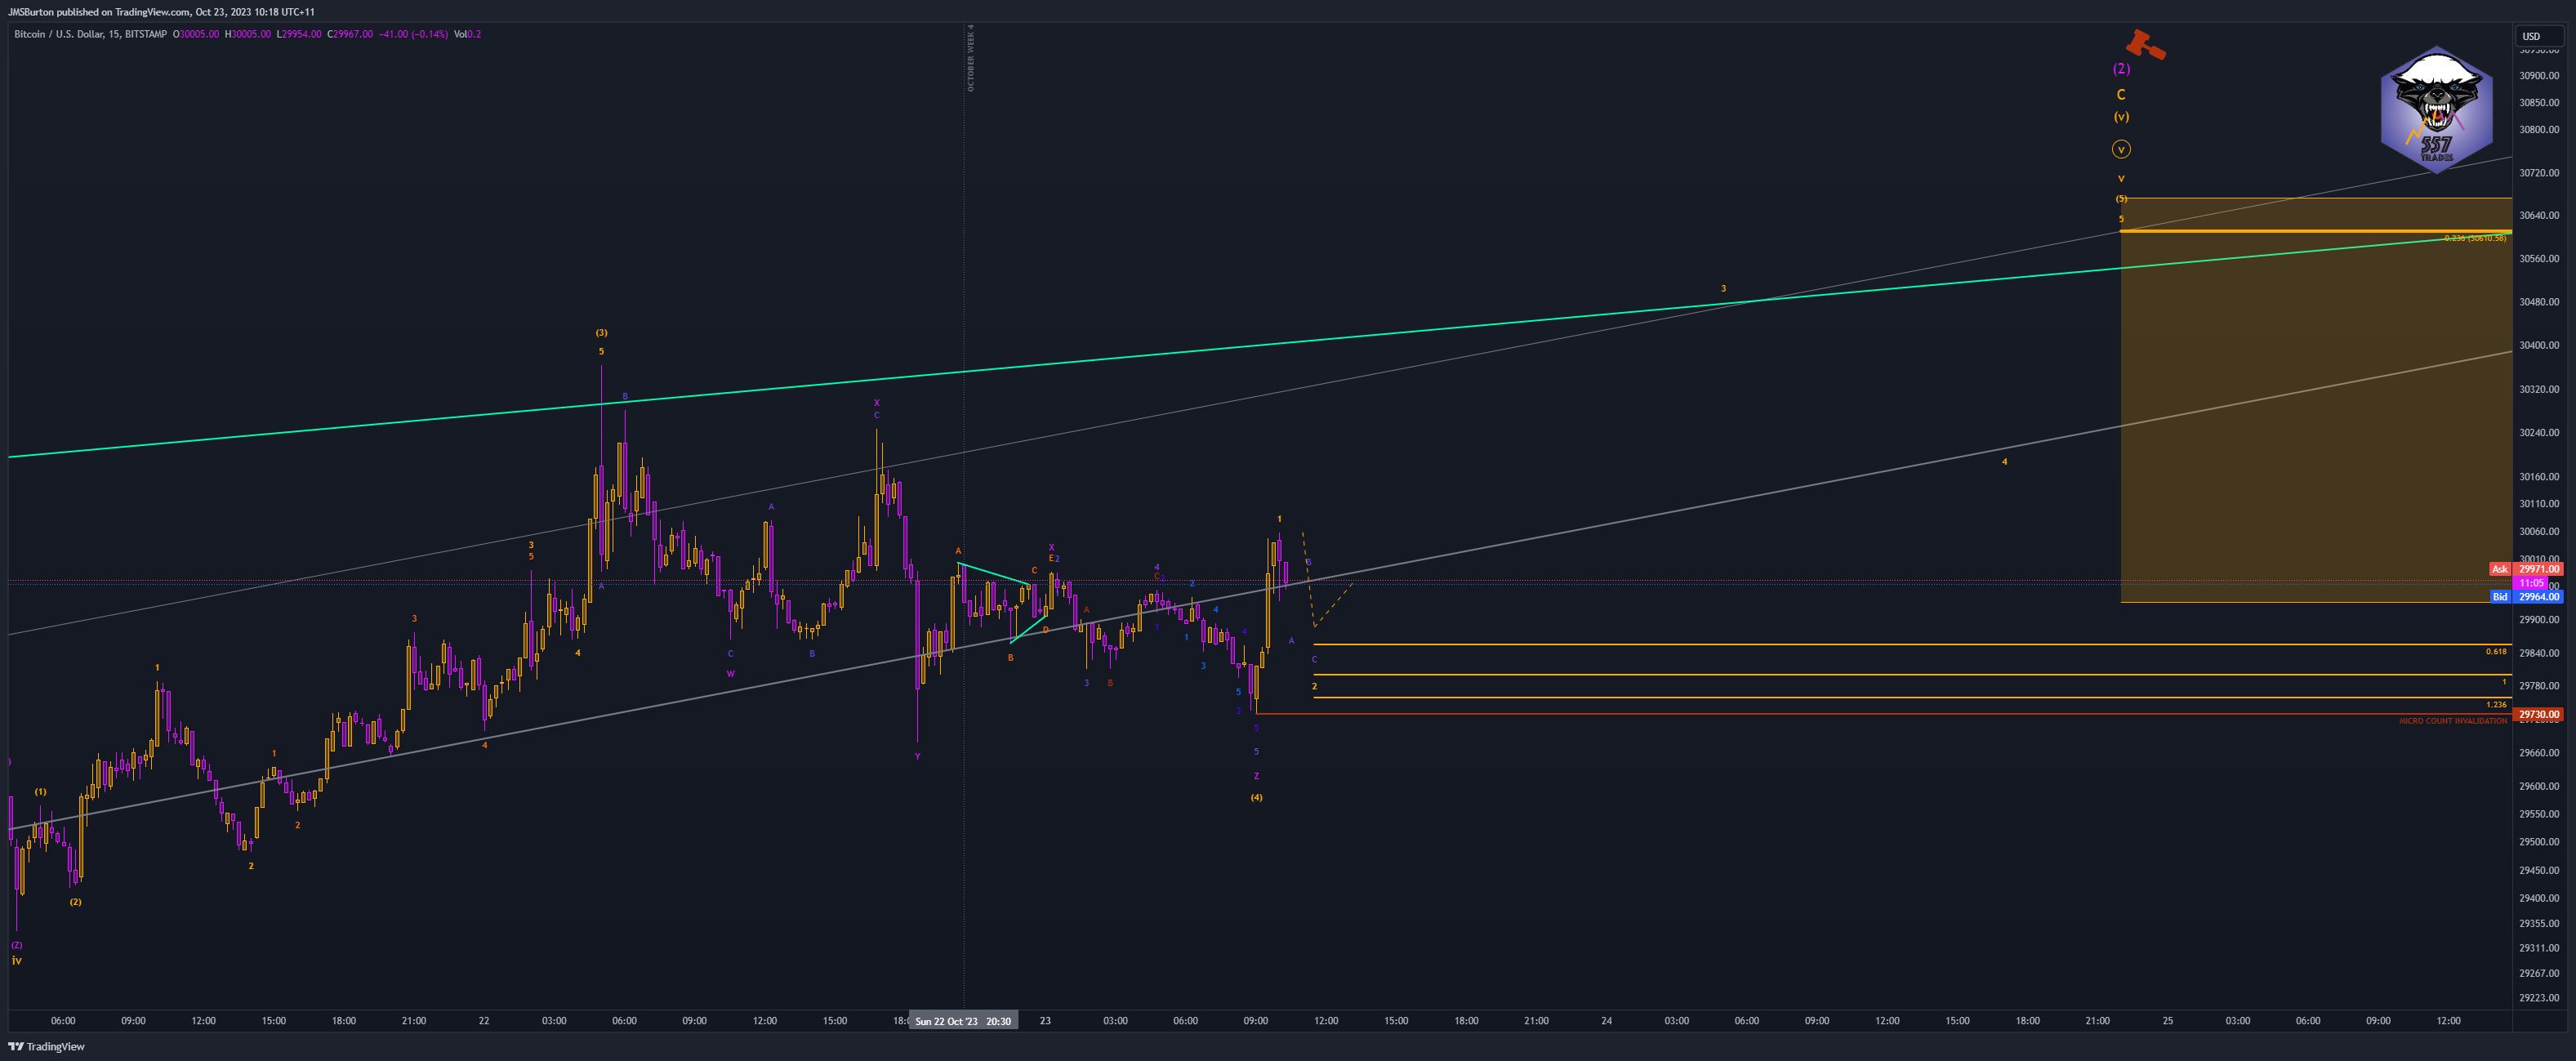2576x1061 pixels.
Task: Click the iv wave label at bottom left
Action: point(16,960)
